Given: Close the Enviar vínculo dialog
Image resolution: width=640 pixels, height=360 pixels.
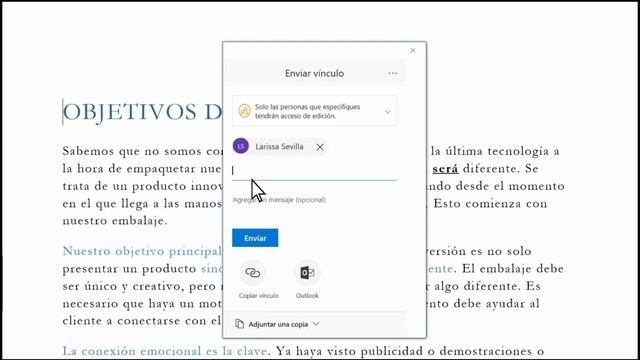Looking at the screenshot, I should pos(413,51).
